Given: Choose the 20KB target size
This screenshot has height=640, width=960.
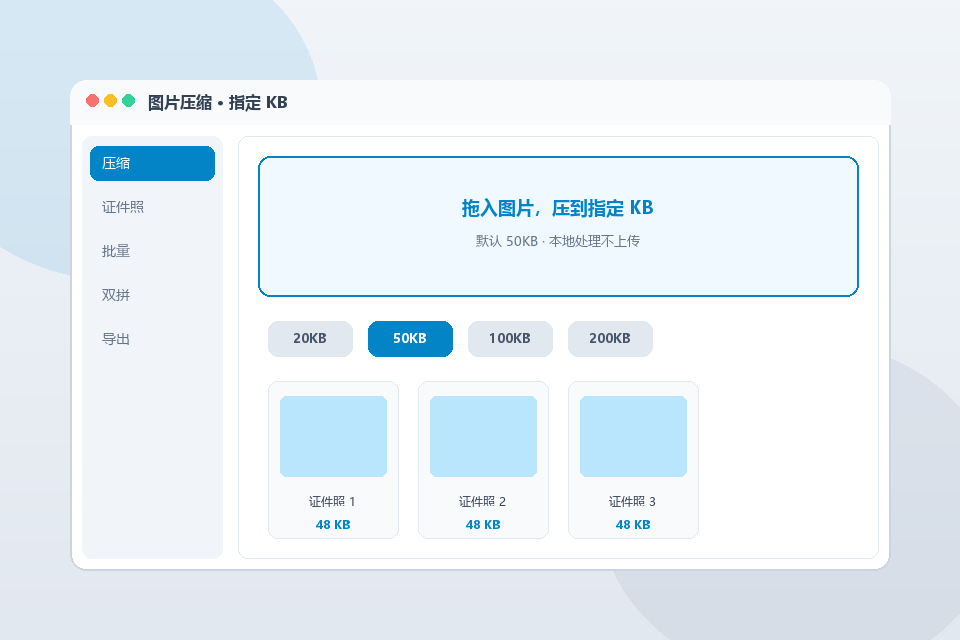Looking at the screenshot, I should pos(310,339).
